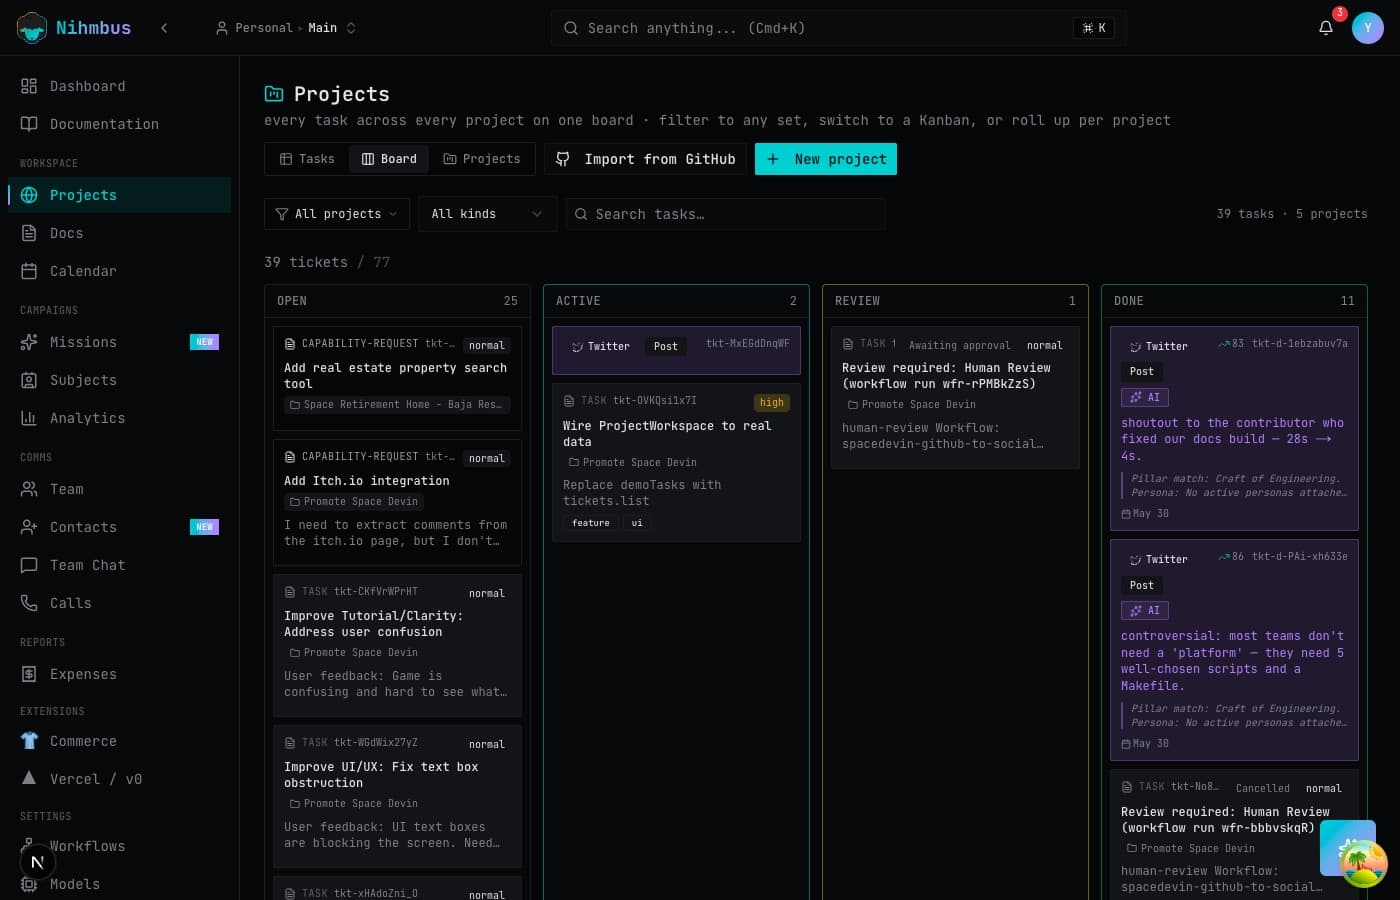Open Dashboard from the sidebar
Screen dimensions: 1400x900
click(x=119, y=86)
